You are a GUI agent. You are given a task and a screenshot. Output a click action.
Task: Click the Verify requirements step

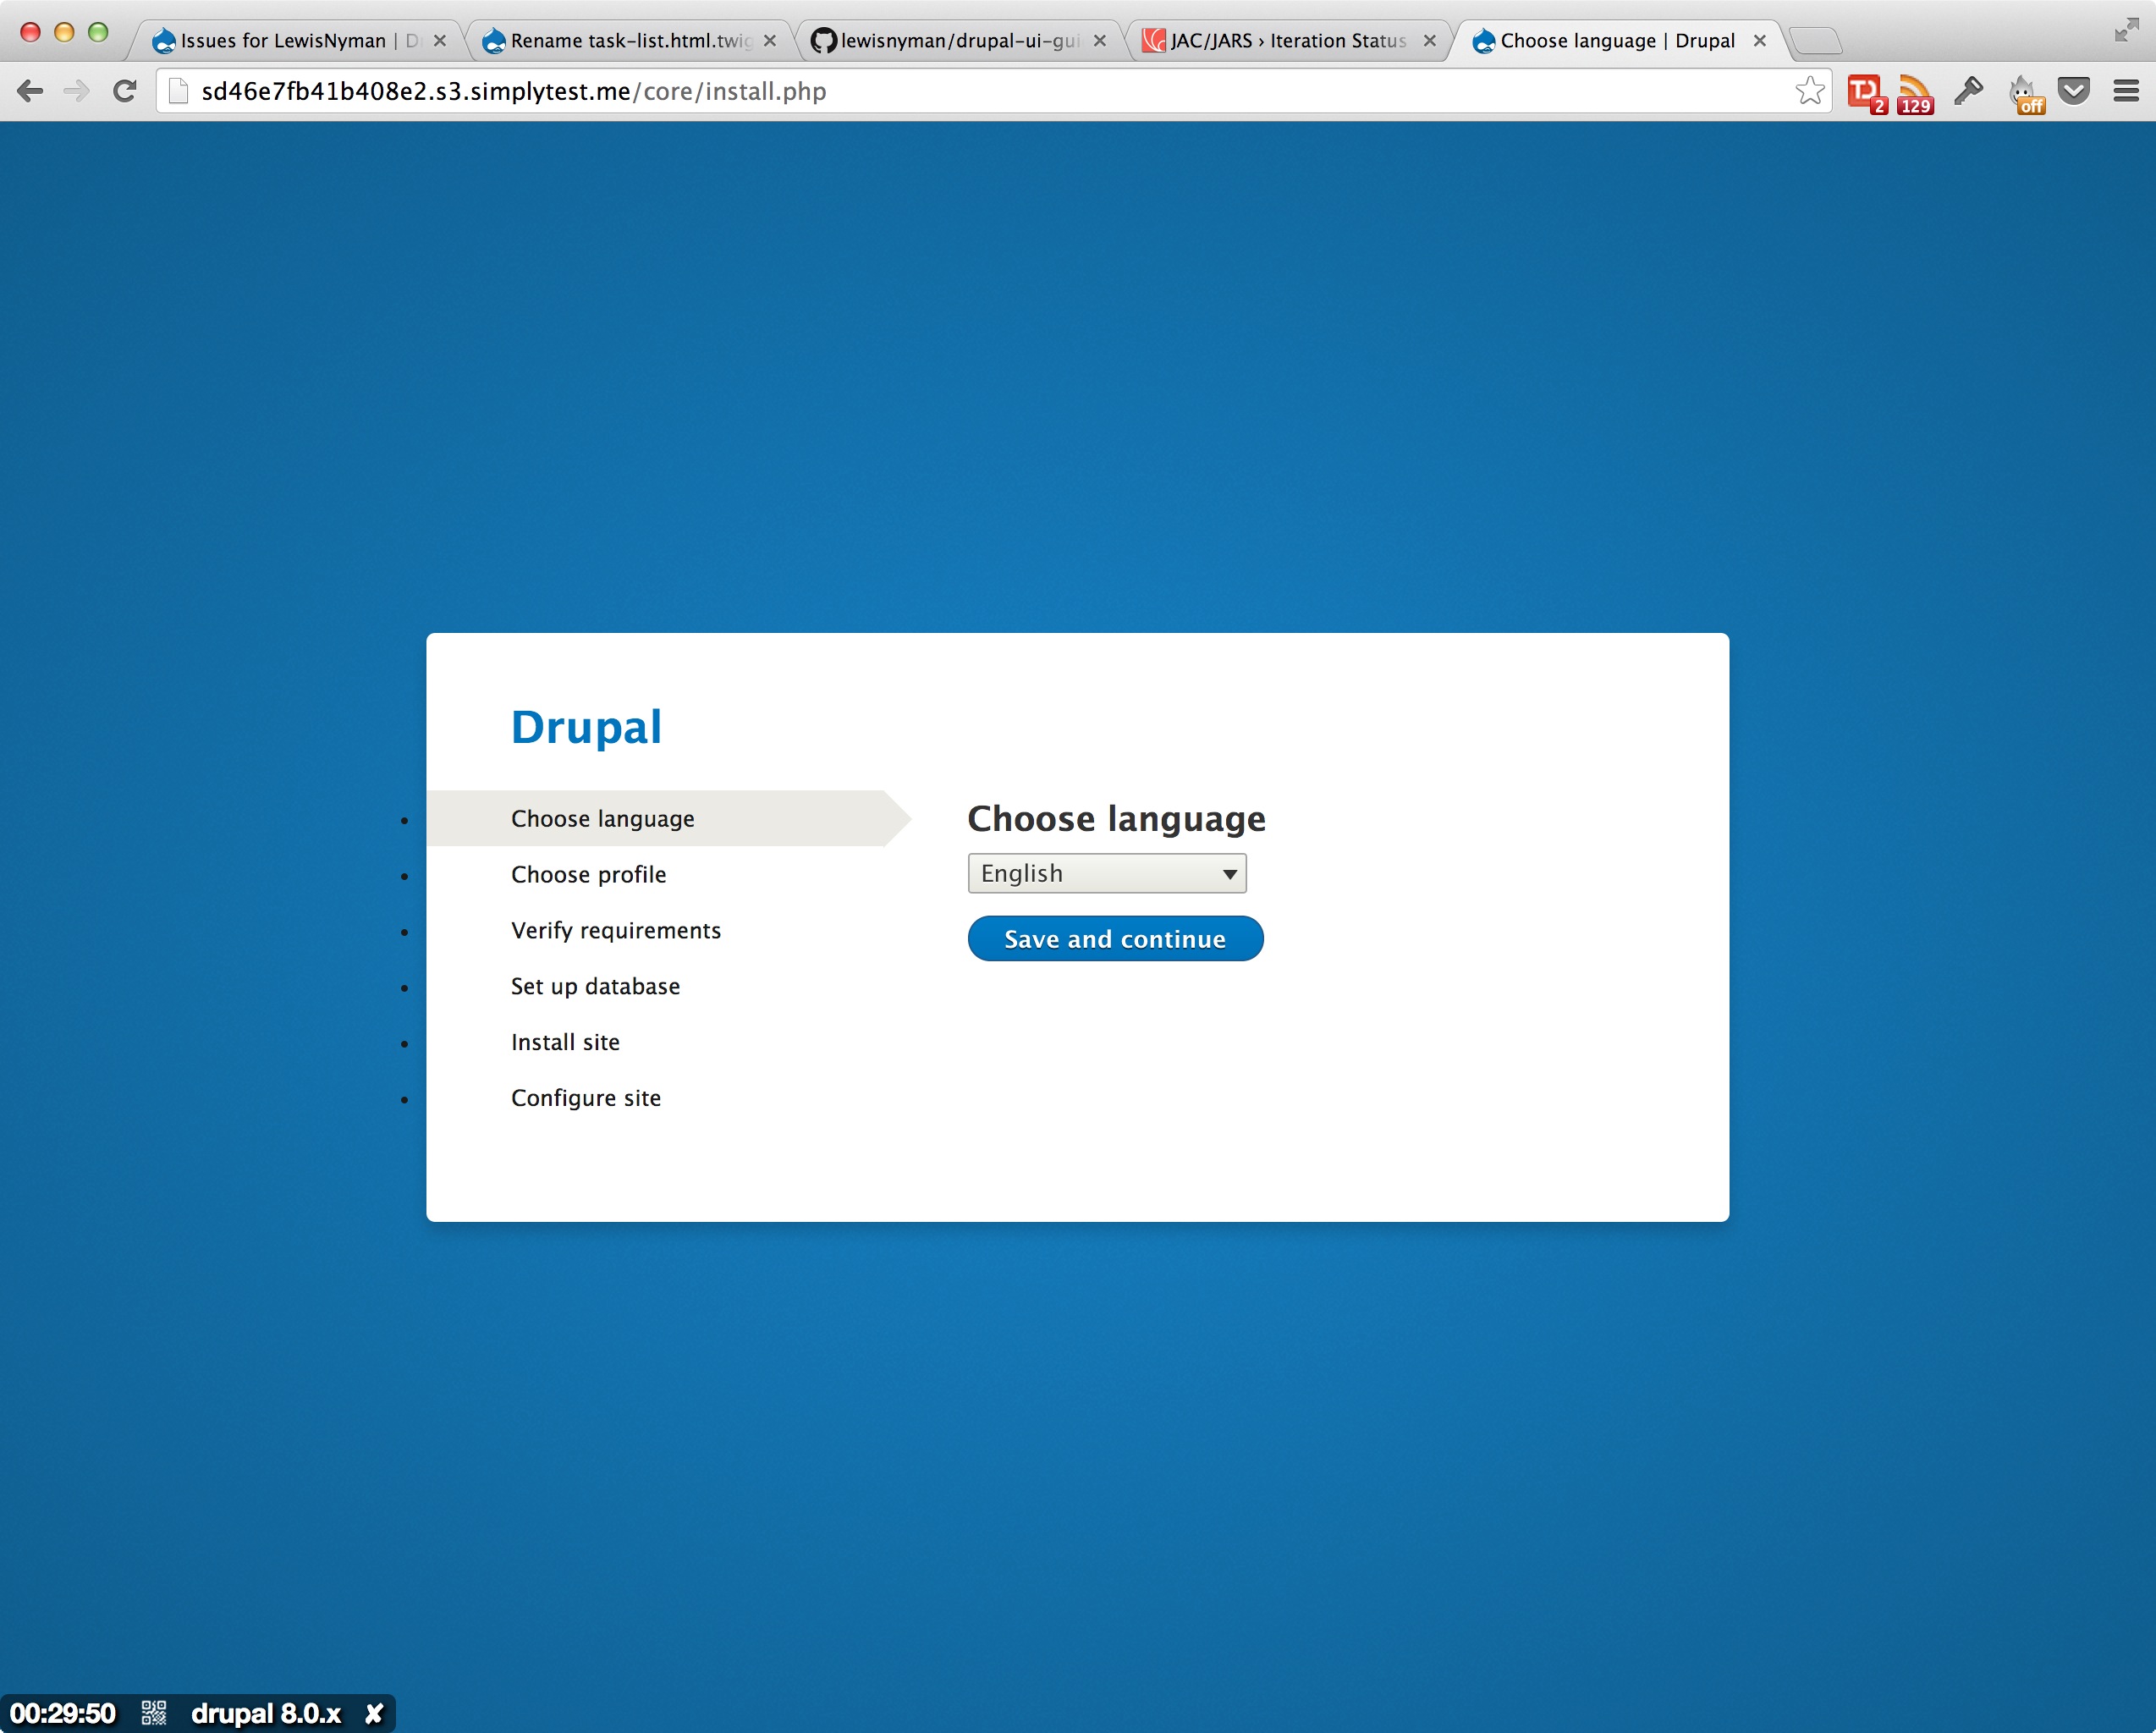[x=616, y=930]
